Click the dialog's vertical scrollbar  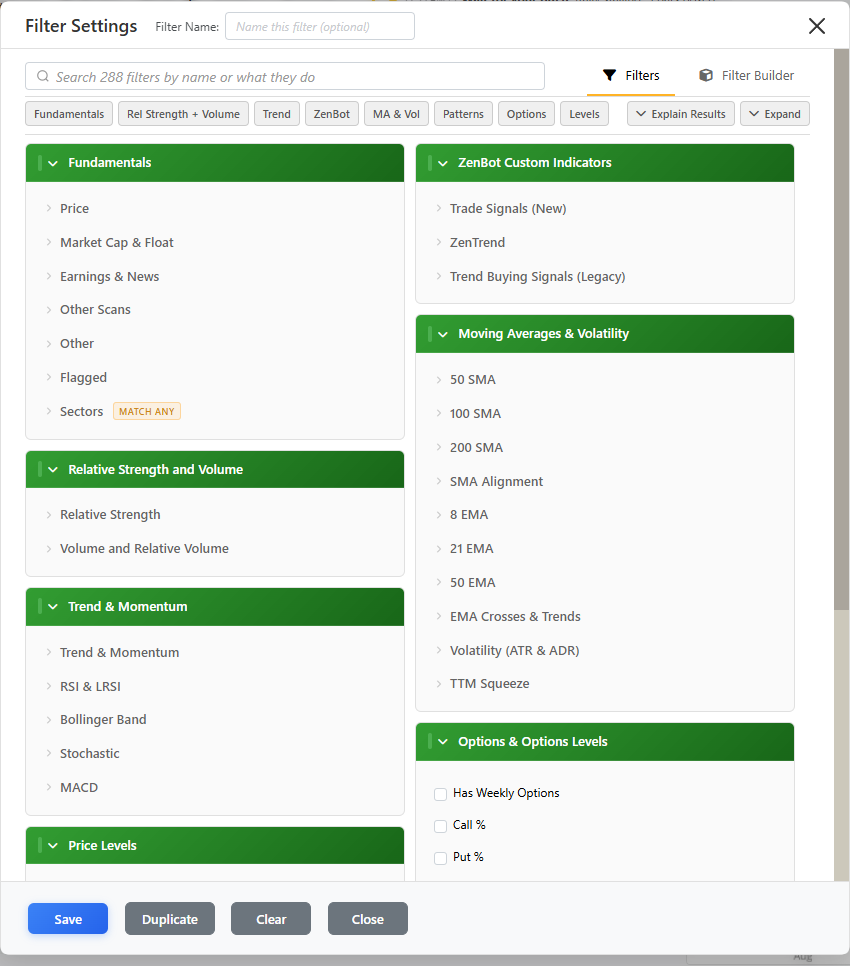click(x=841, y=329)
